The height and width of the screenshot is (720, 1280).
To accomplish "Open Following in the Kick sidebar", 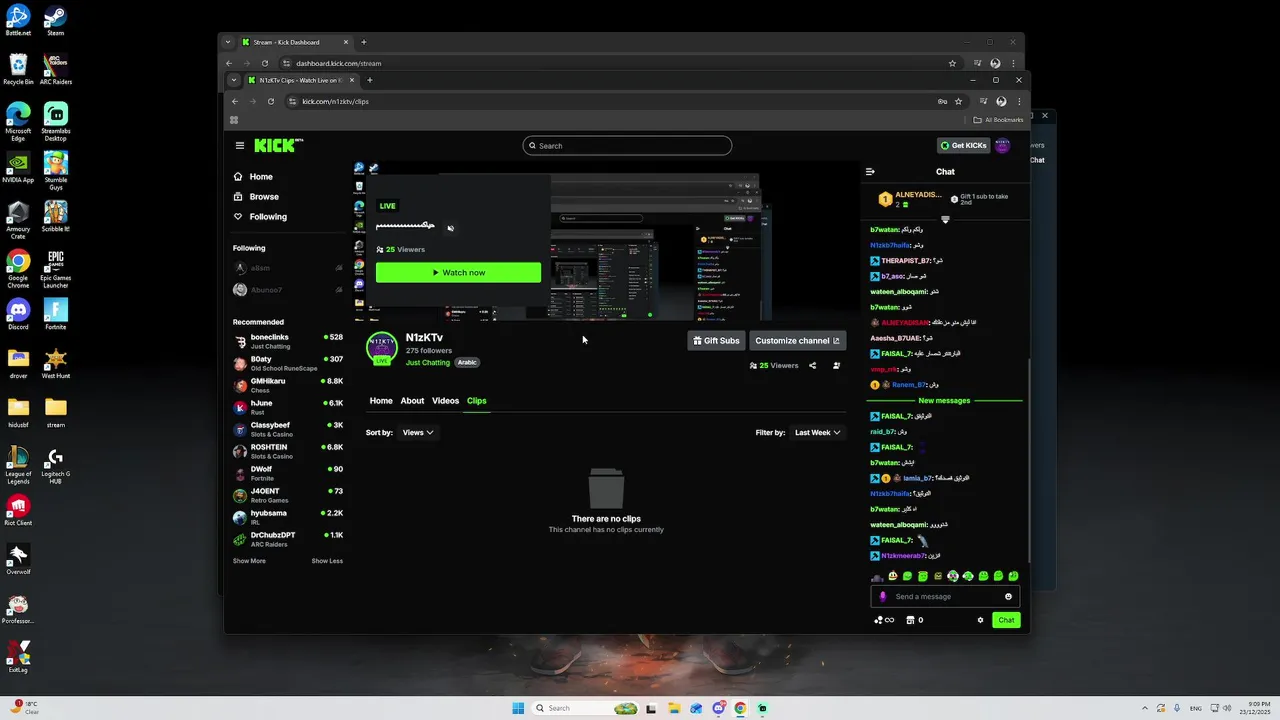I will point(260,217).
